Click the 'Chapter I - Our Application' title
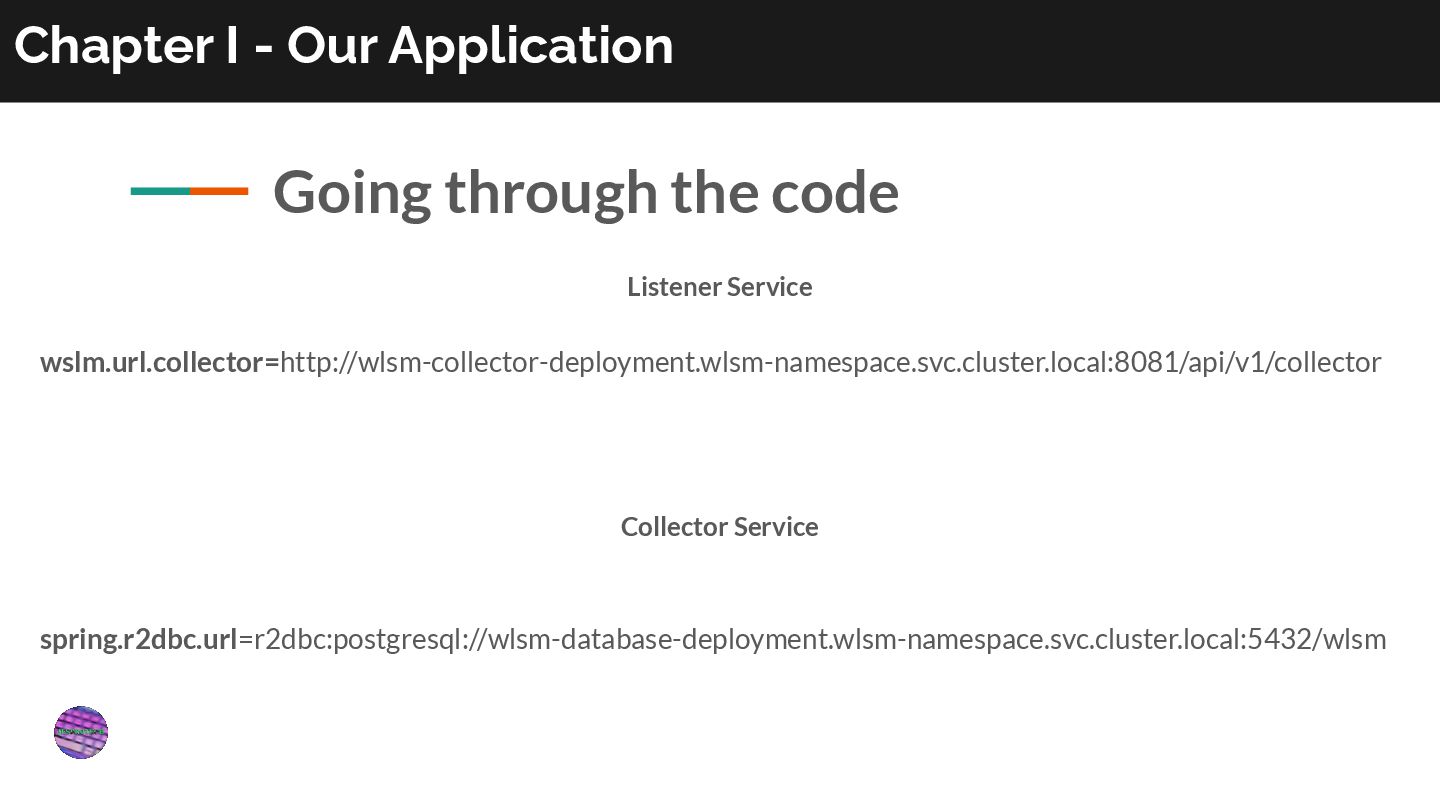 click(x=343, y=46)
